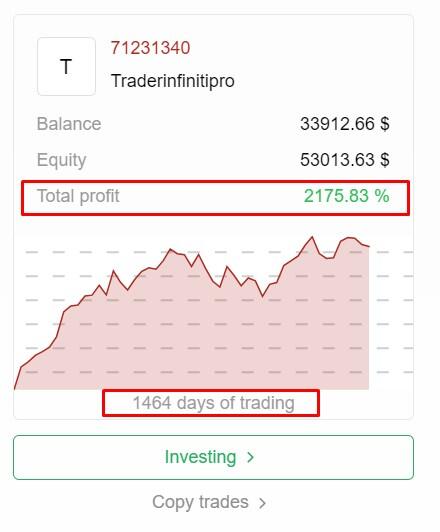Open the Copy trades link

click(209, 502)
